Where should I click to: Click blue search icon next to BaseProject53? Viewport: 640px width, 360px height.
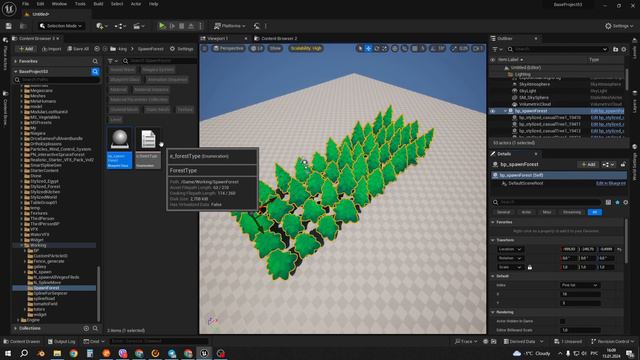95,71
